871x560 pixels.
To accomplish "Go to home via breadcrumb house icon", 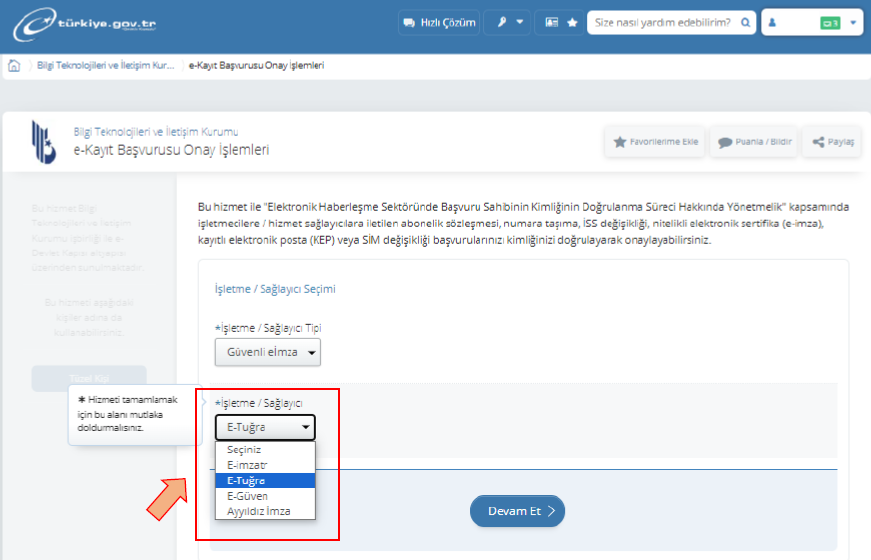I will (x=14, y=66).
